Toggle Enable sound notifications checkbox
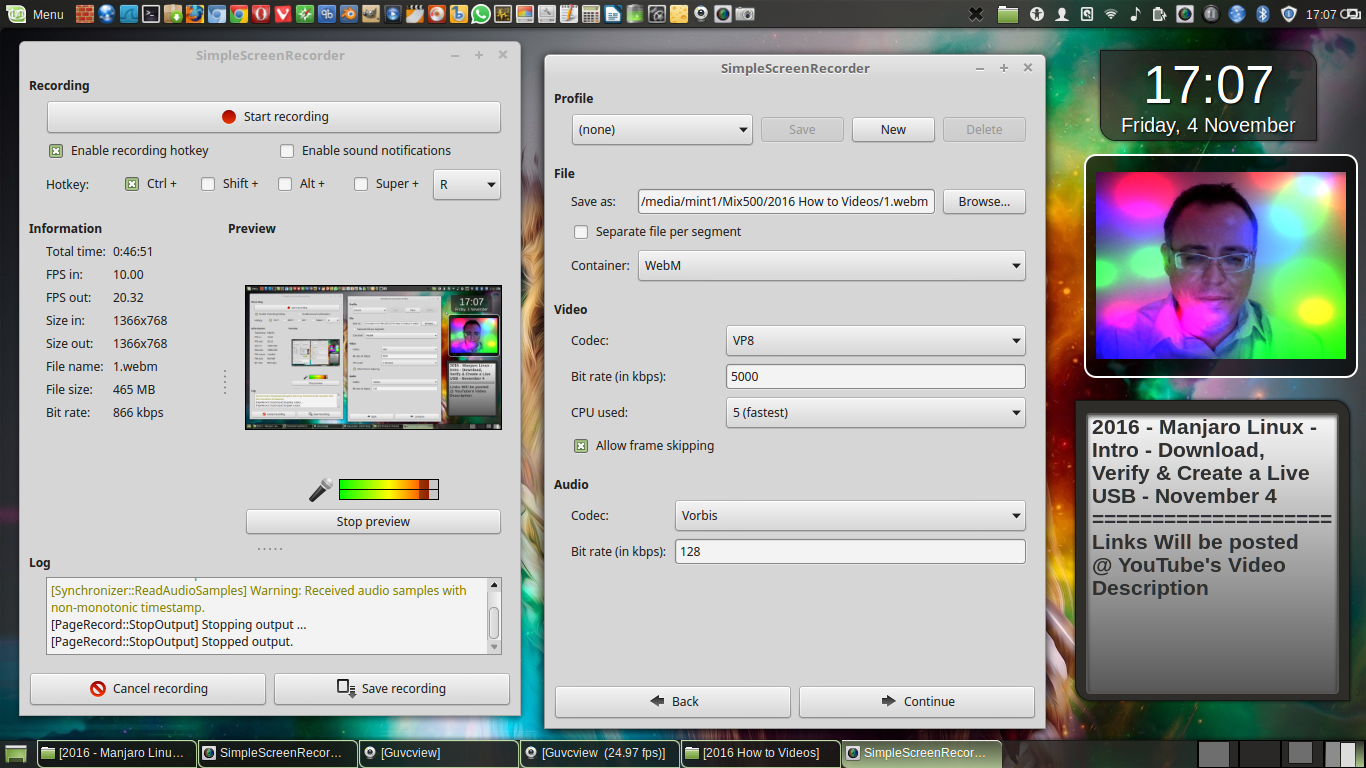 287,151
